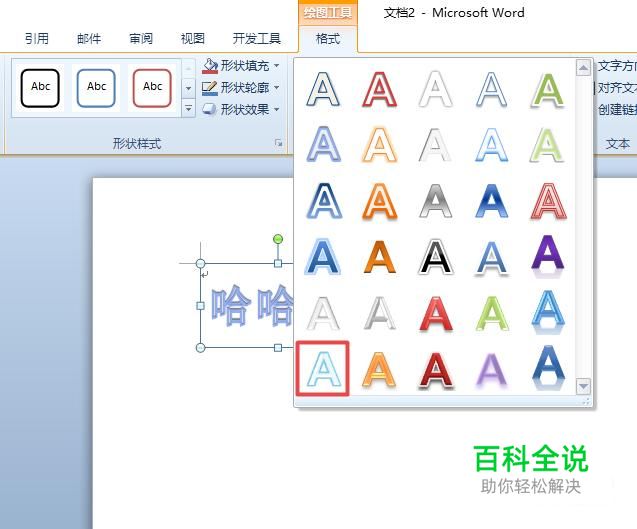
Task: Choose silver gradient WordArt in third row
Action: (435, 200)
